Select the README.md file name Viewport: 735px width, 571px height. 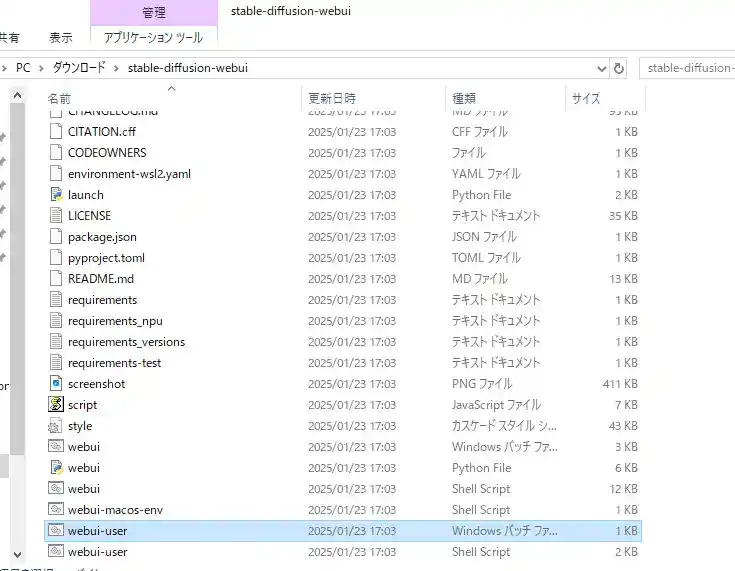click(x=101, y=279)
